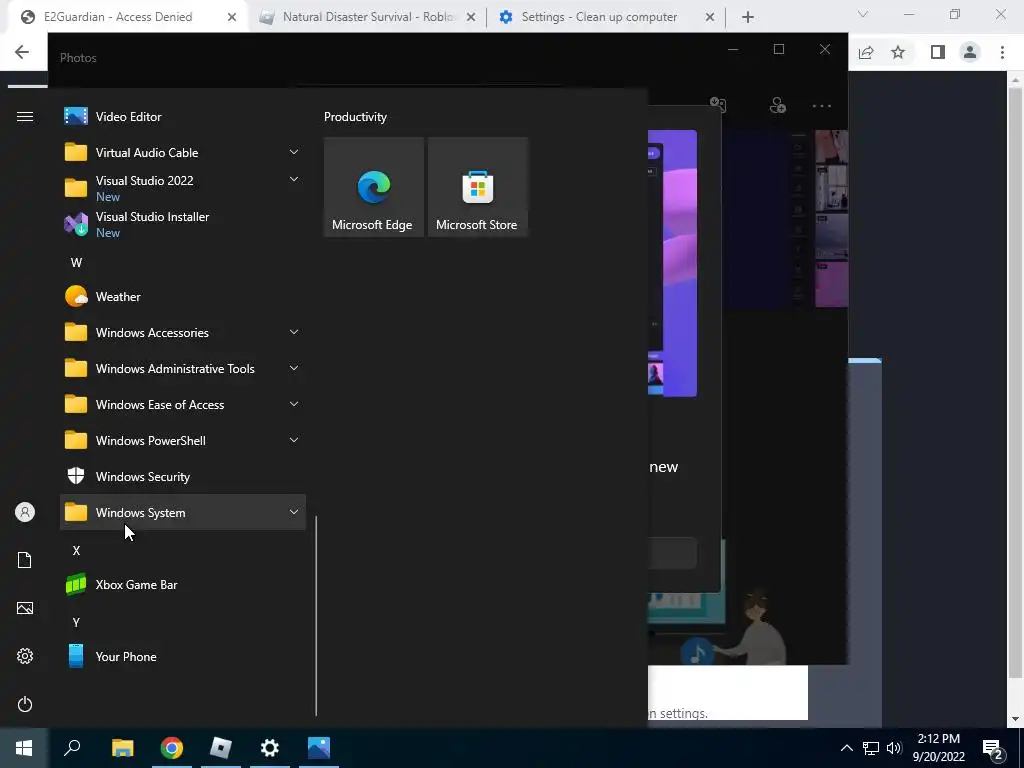1024x768 pixels.
Task: Switch to Settings app on the taskbar
Action: point(270,748)
